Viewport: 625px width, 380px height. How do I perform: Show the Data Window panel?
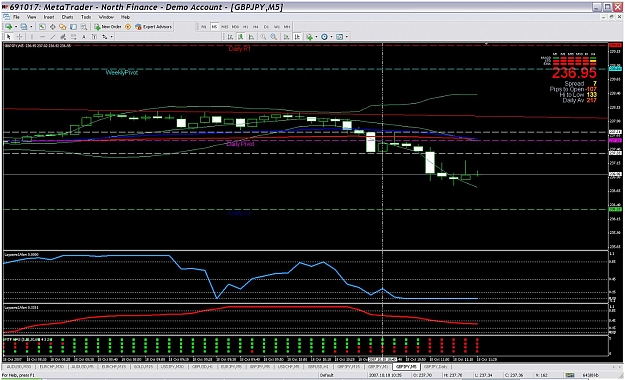[x=53, y=27]
